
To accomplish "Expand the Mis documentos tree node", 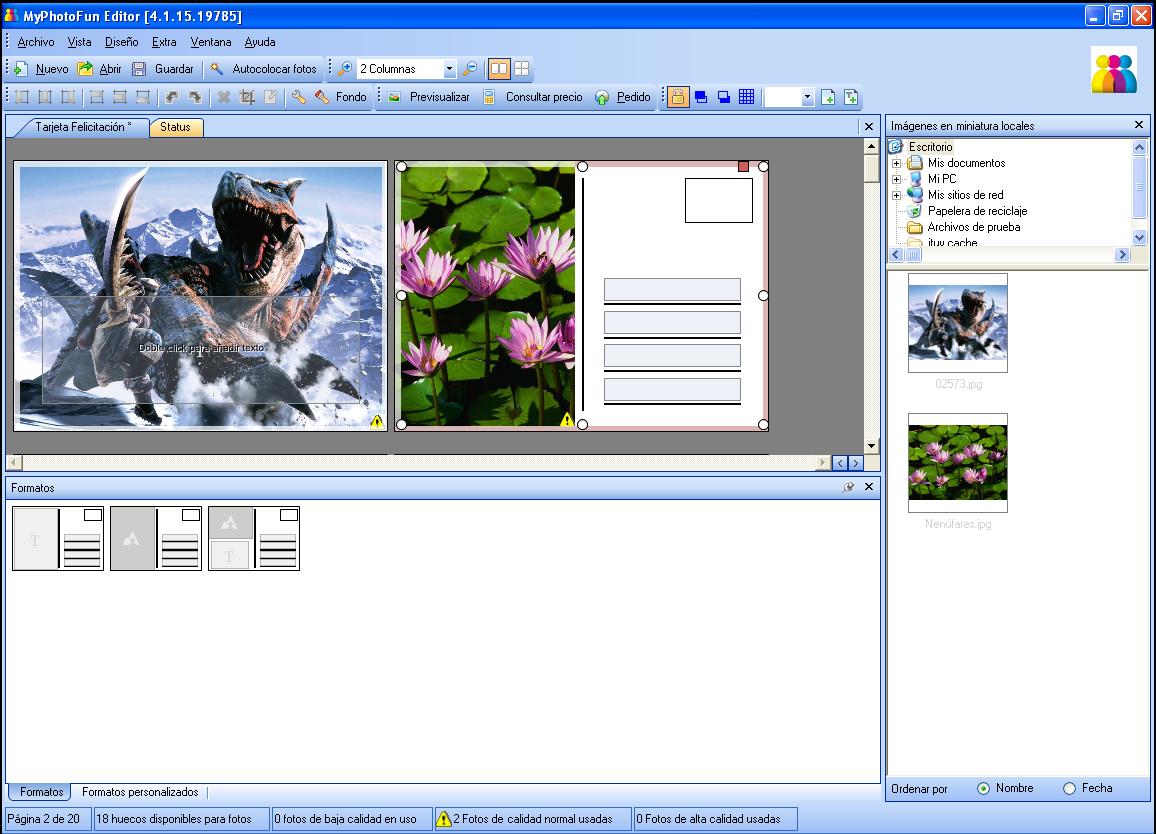I will (x=896, y=163).
